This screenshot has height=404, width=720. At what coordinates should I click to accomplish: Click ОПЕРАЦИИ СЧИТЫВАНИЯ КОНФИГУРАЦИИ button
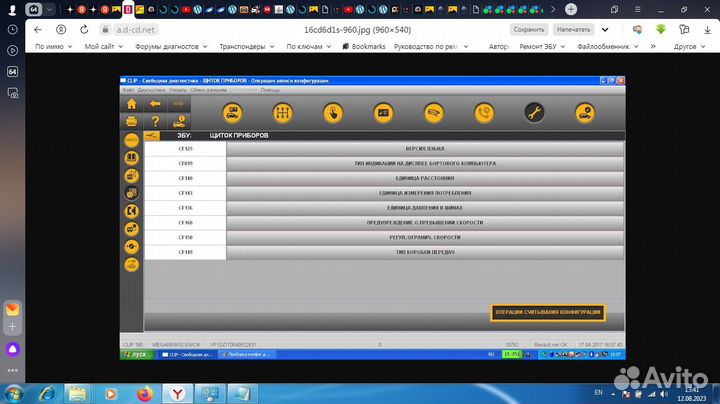(548, 313)
